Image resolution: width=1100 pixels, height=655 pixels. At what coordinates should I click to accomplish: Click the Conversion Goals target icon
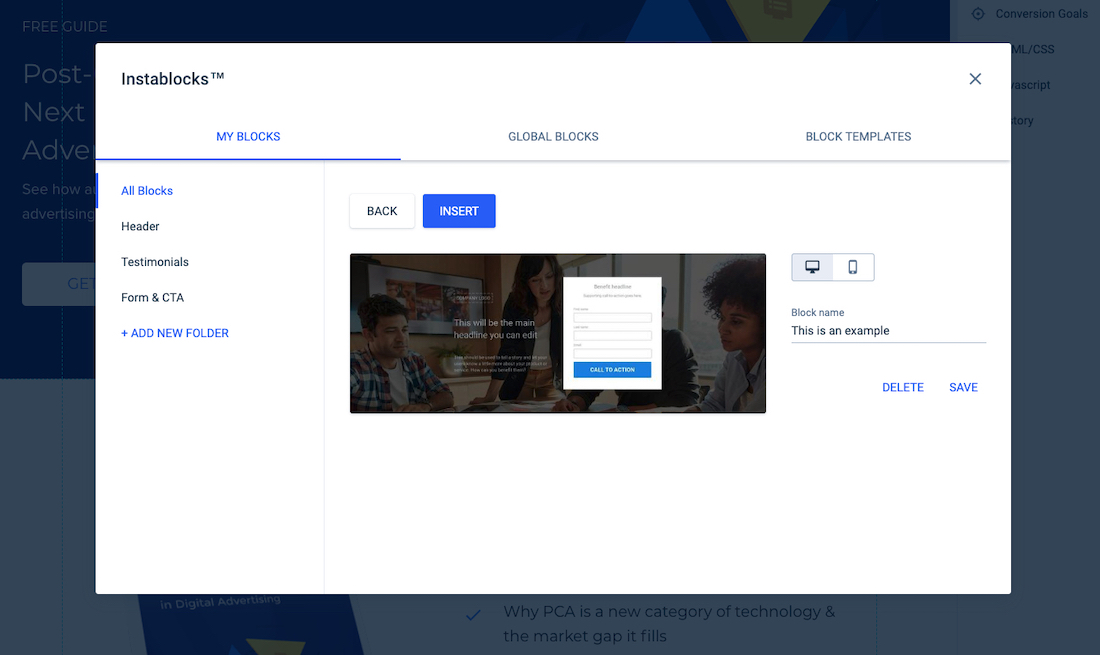(x=978, y=13)
